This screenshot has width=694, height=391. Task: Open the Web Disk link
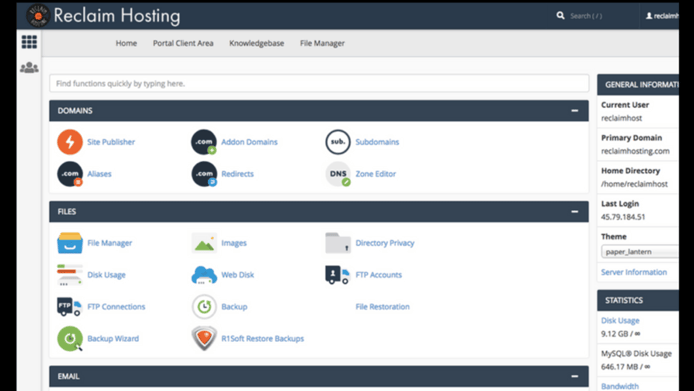click(x=238, y=275)
